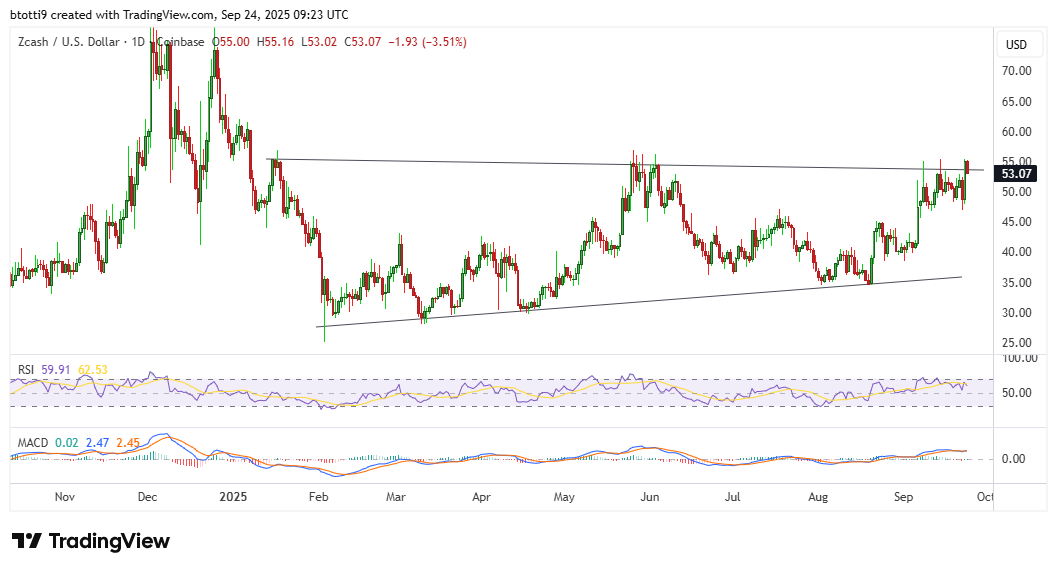This screenshot has height=571, width=1057.
Task: Click the TradingView logo icon
Action: (x=26, y=541)
